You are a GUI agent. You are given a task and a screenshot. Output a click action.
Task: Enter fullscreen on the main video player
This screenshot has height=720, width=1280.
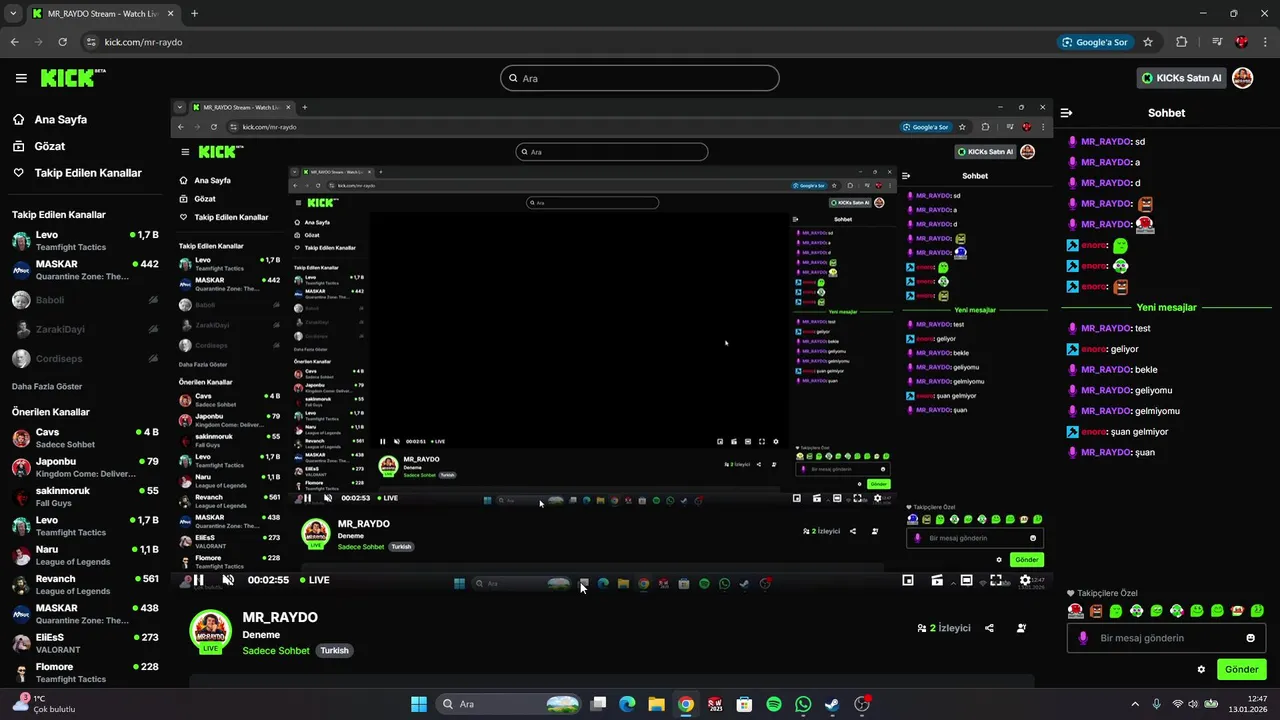click(996, 580)
